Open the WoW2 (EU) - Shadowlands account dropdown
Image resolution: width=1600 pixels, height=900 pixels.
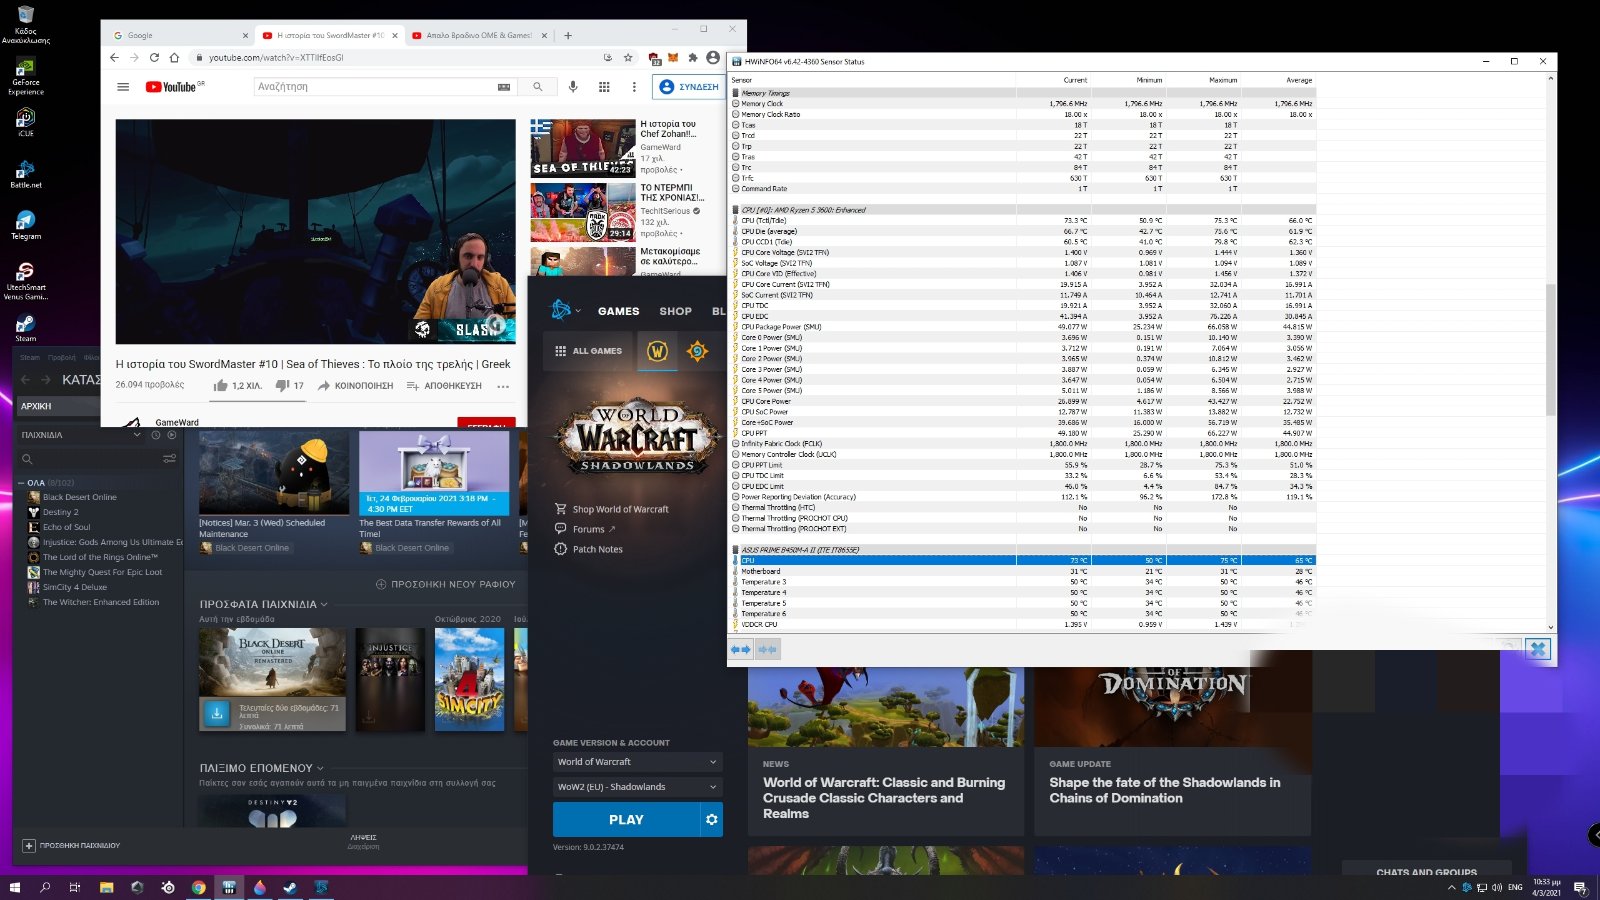(637, 787)
